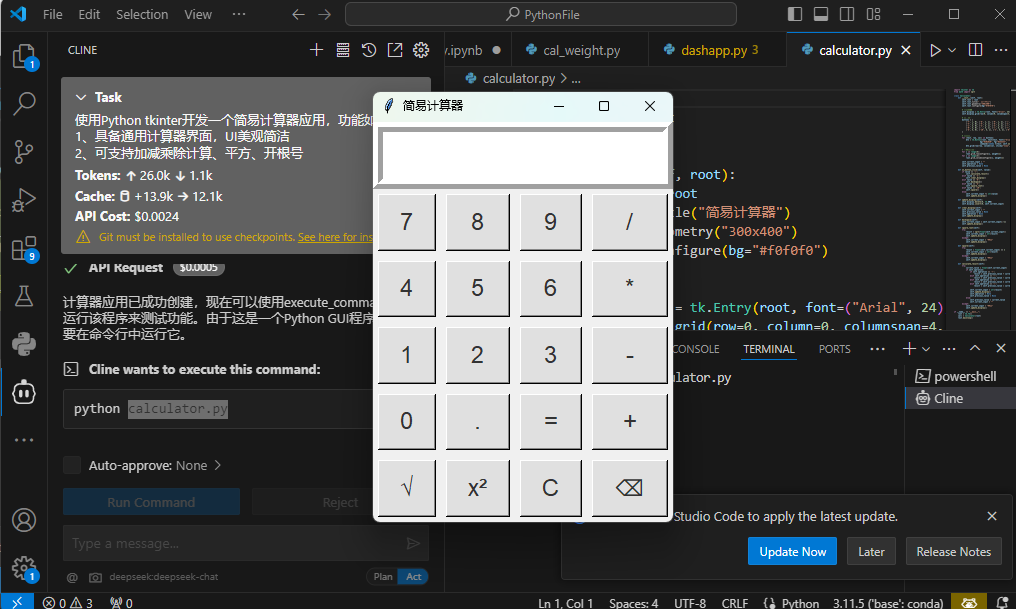The height and width of the screenshot is (609, 1016).
Task: Open the new terminal profile dropdown
Action: pyautogui.click(x=926, y=349)
